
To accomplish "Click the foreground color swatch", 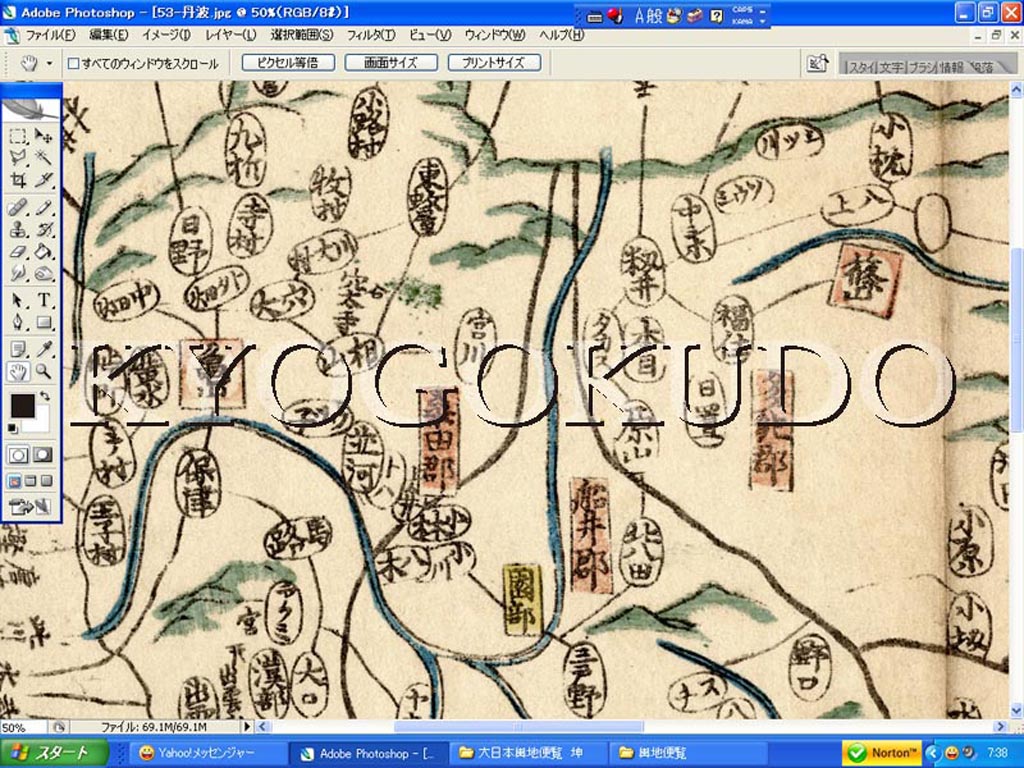I will (22, 405).
